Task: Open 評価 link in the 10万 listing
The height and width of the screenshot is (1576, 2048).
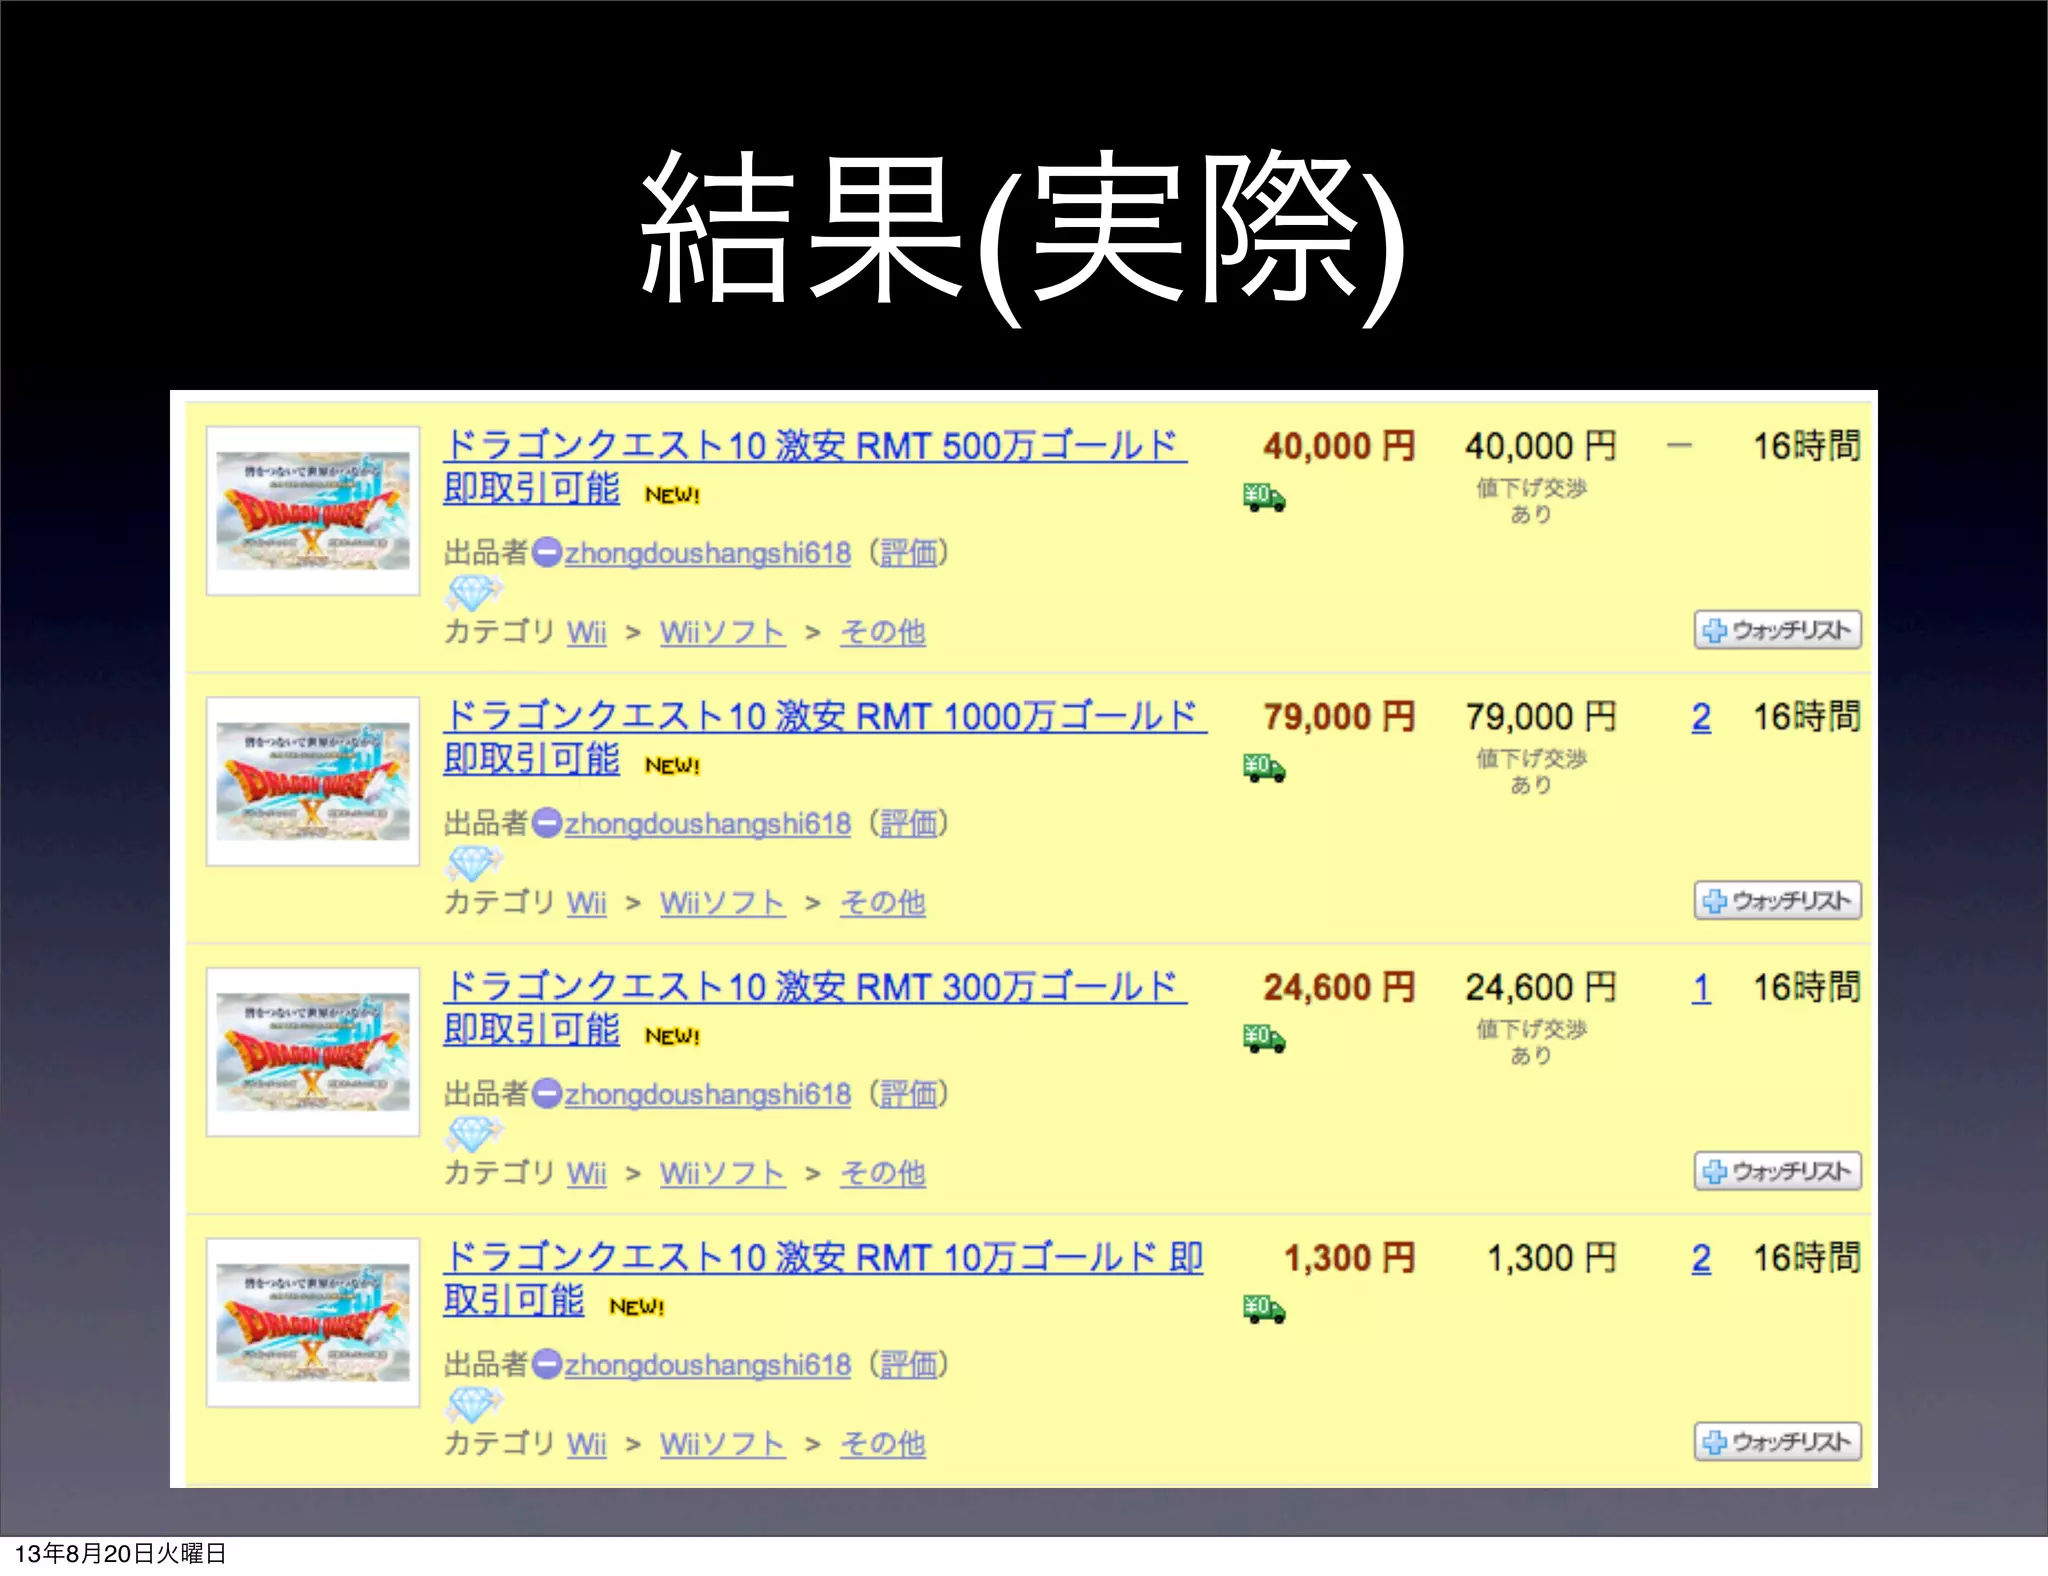Action: (909, 1365)
